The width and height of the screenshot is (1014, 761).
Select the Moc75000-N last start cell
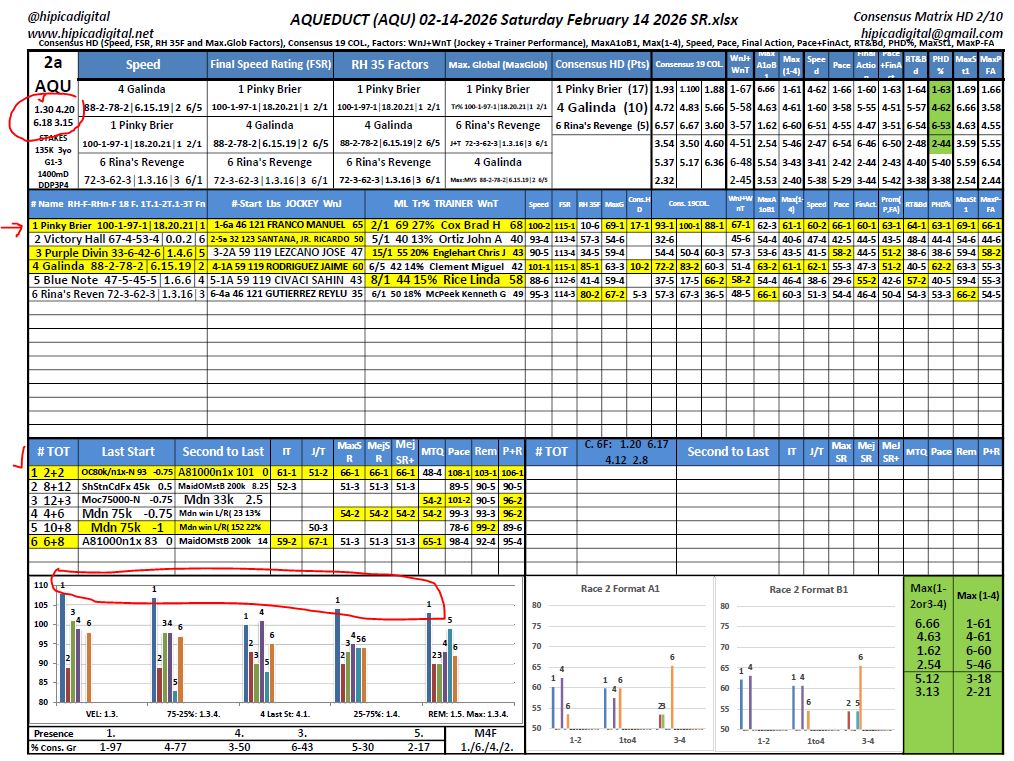127,500
